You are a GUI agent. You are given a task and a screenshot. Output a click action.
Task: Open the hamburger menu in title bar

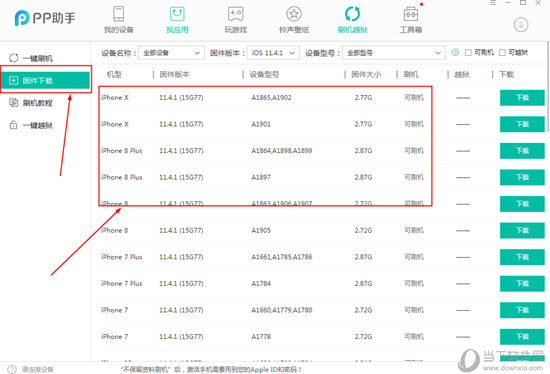[x=493, y=3]
